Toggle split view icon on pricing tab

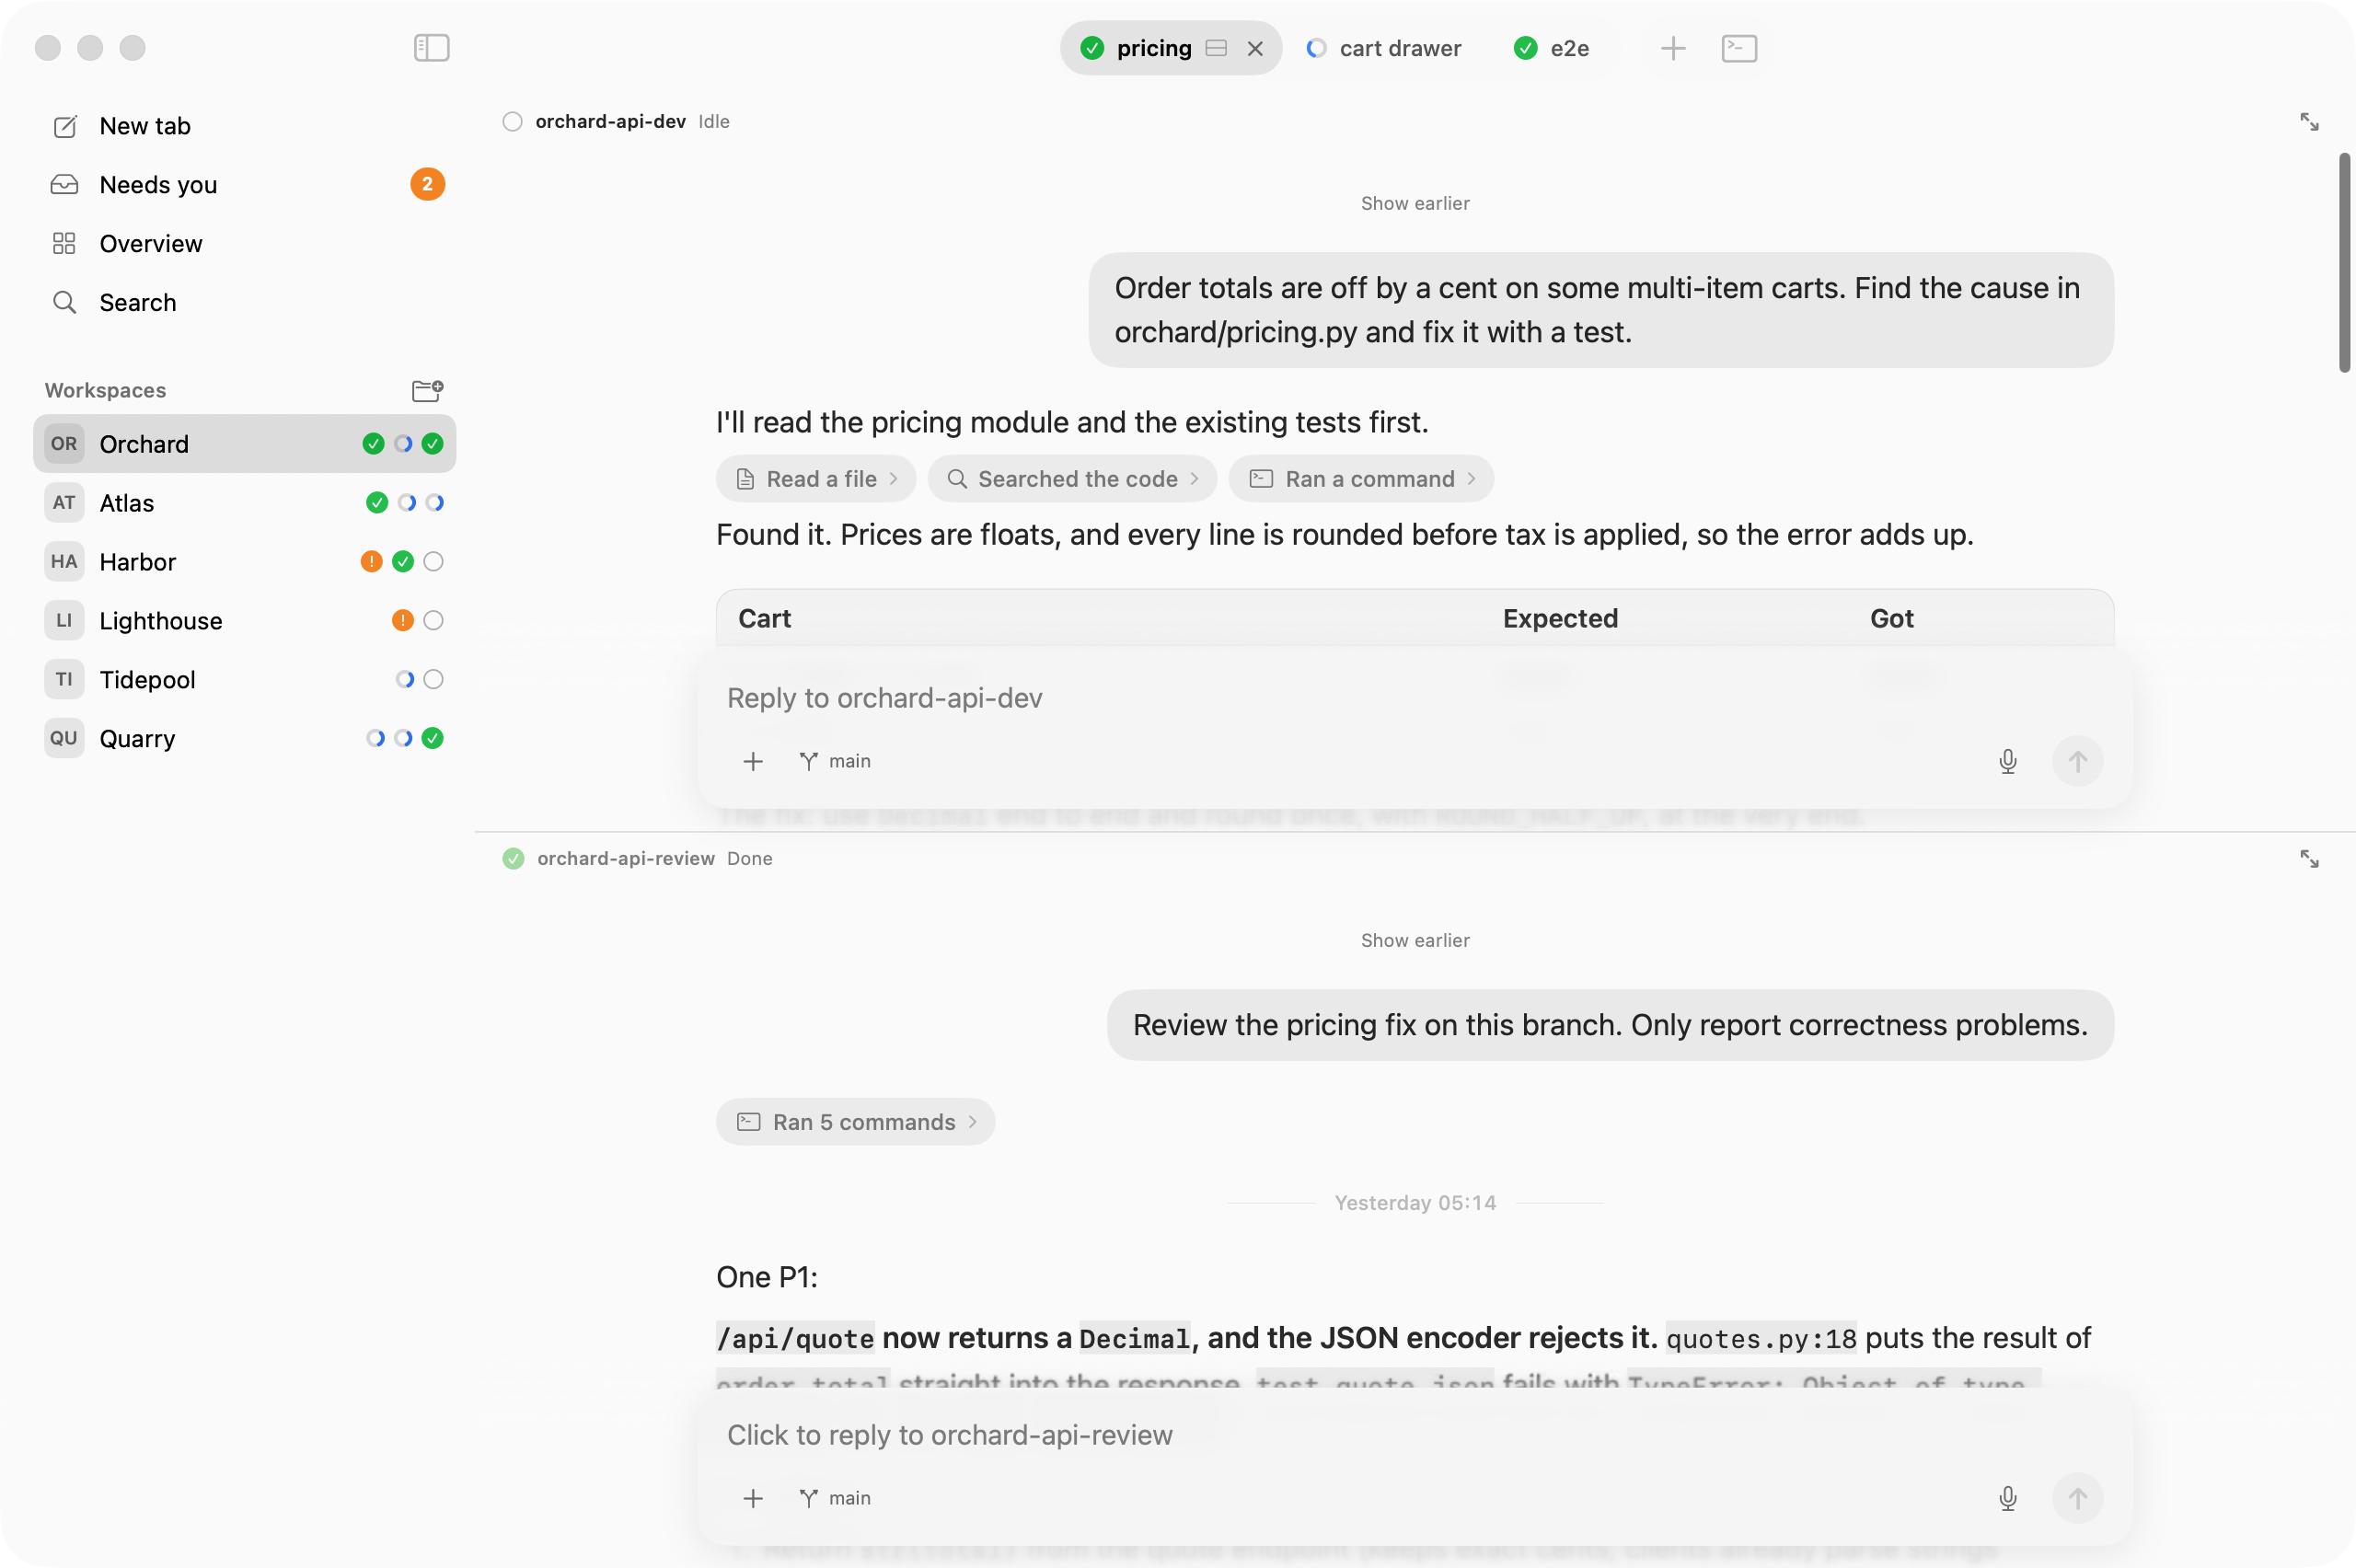(x=1216, y=48)
